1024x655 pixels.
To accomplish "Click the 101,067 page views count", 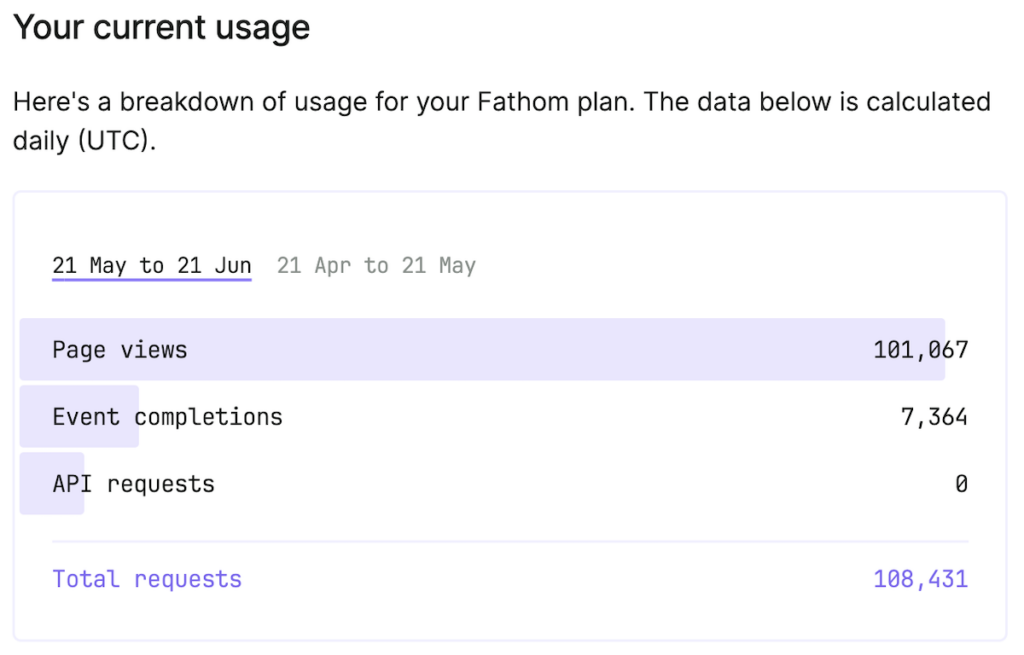I will (920, 350).
